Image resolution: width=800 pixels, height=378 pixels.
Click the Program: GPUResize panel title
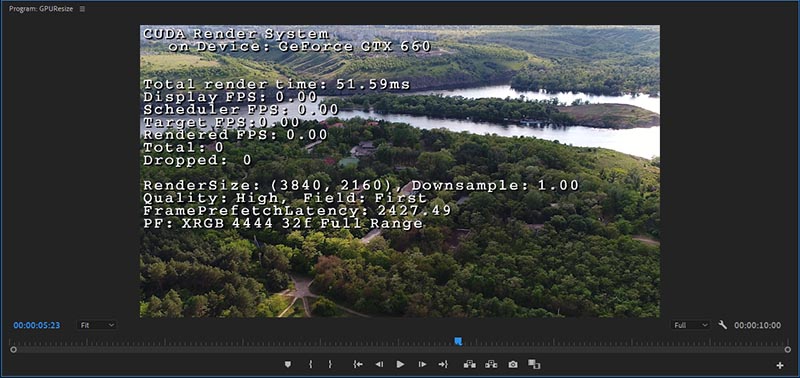click(41, 9)
